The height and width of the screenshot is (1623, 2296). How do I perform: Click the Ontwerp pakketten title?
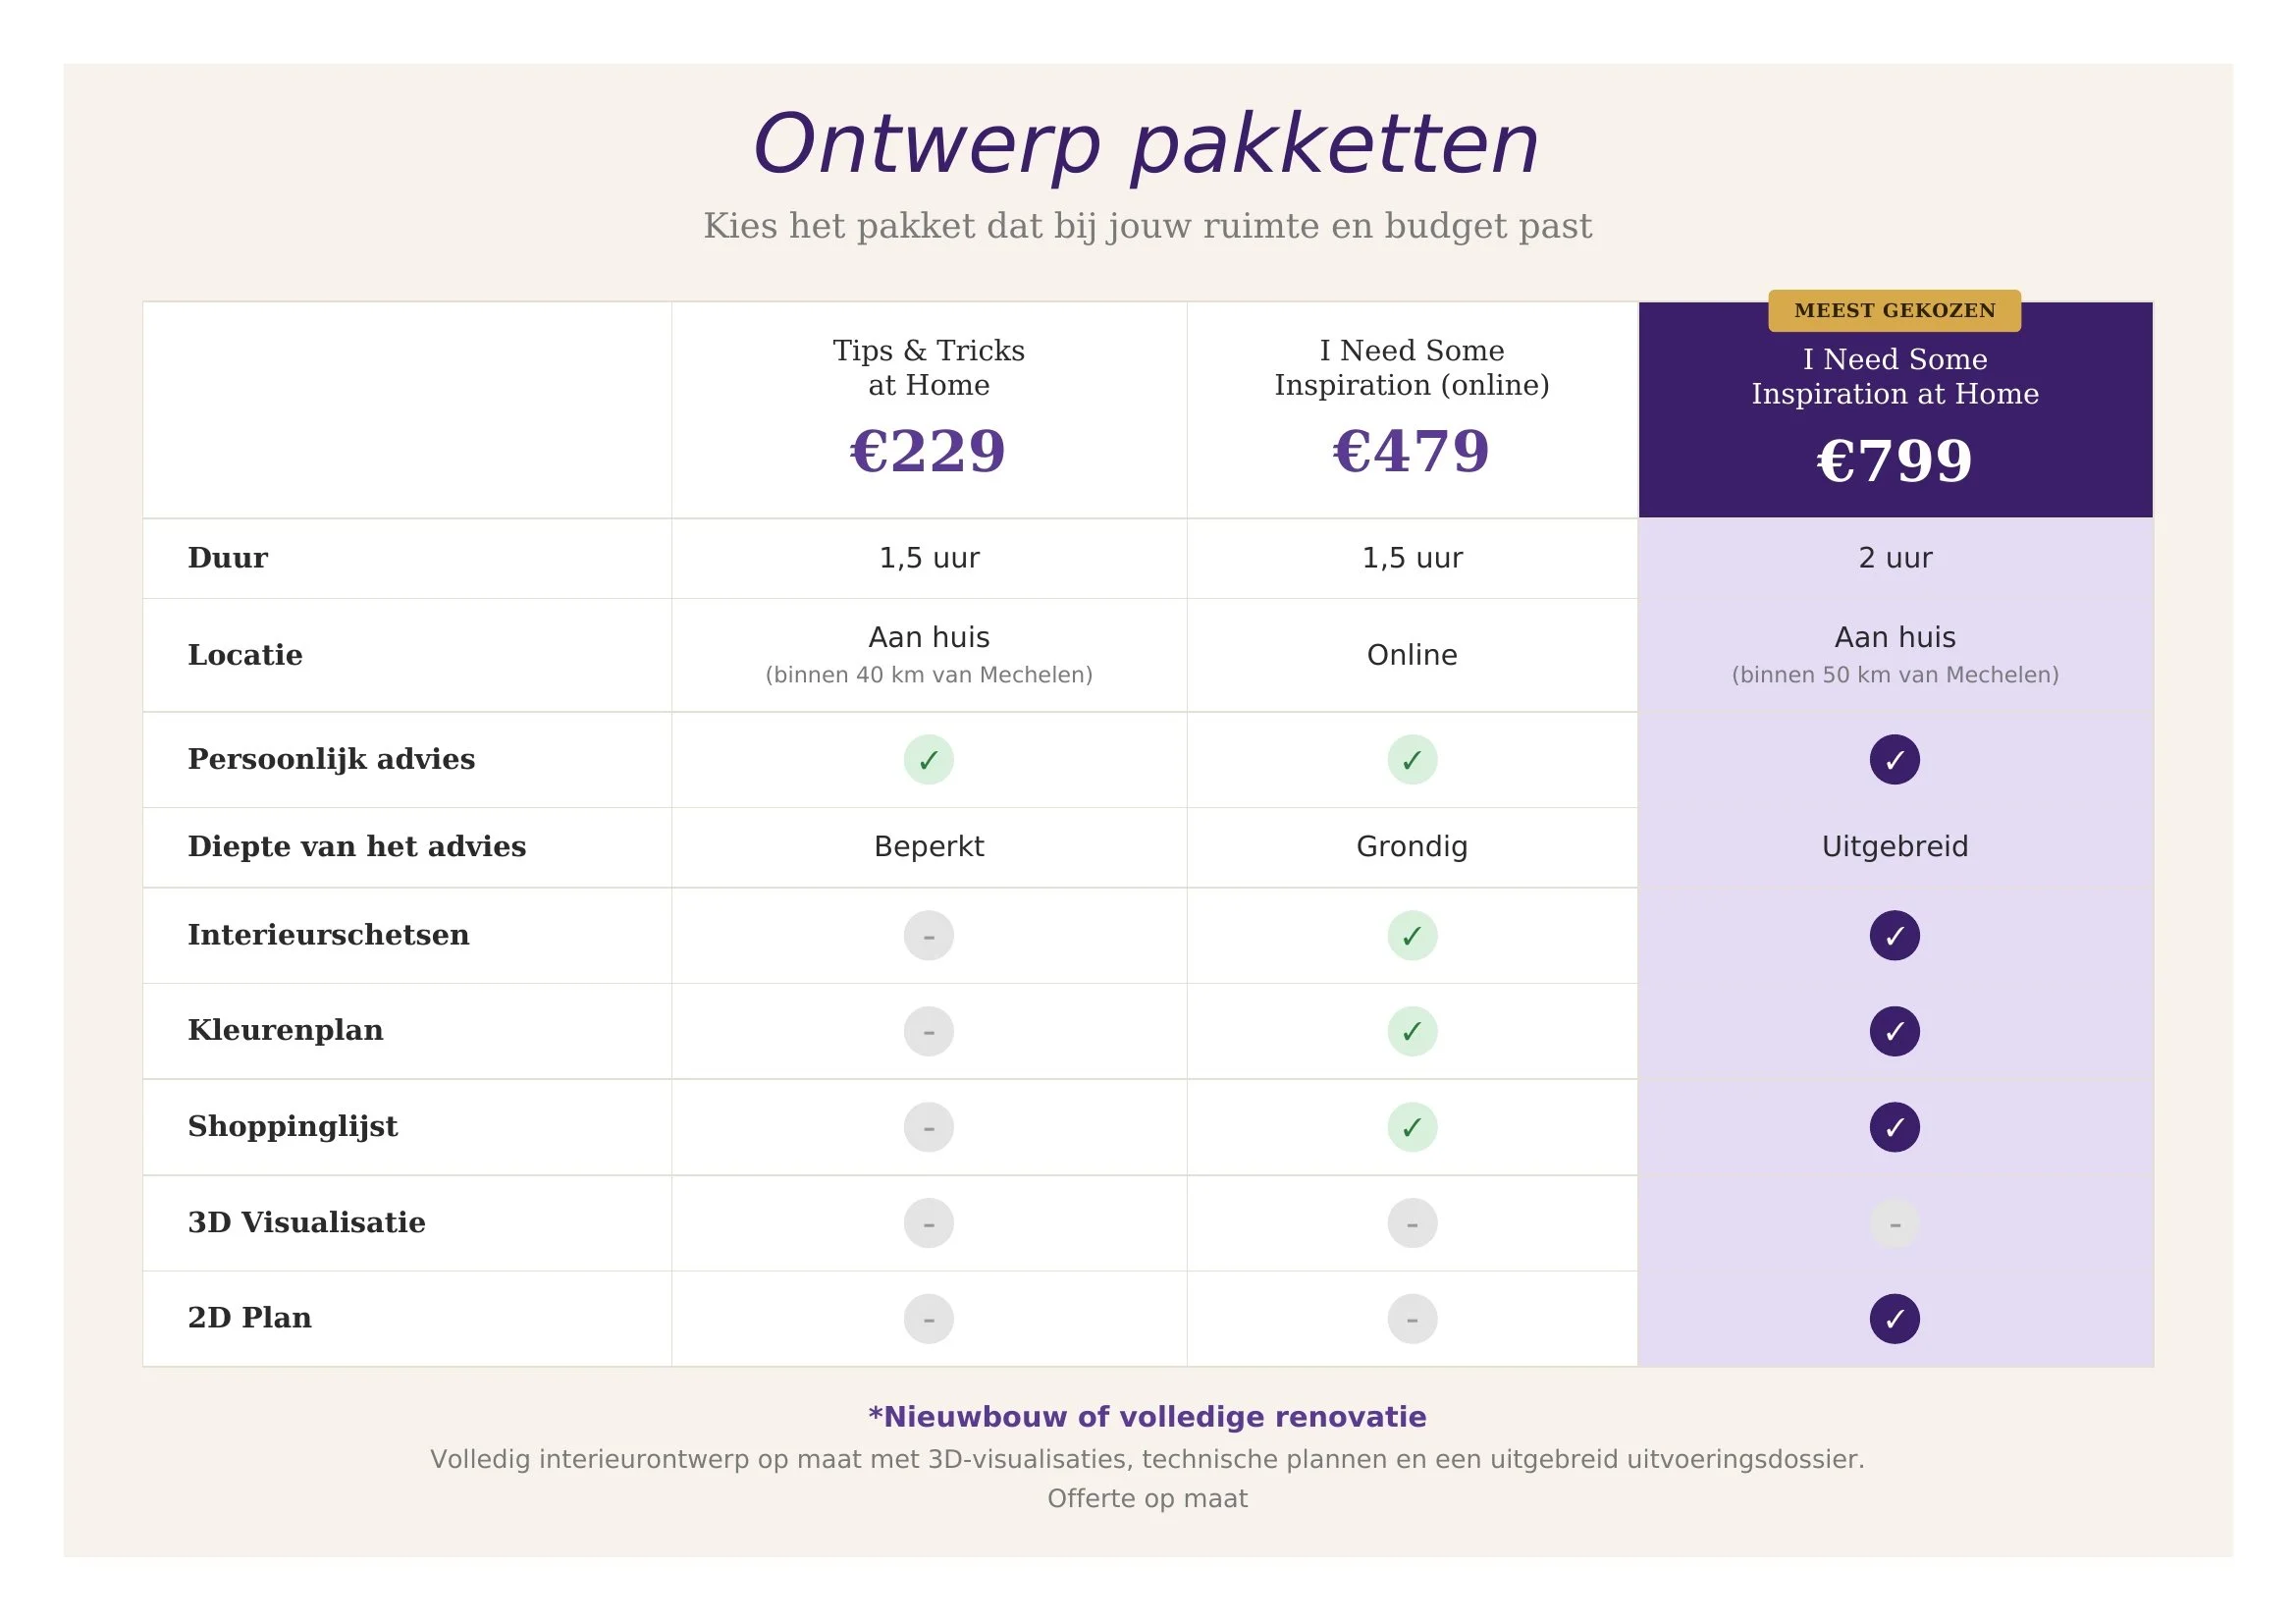click(x=1146, y=145)
